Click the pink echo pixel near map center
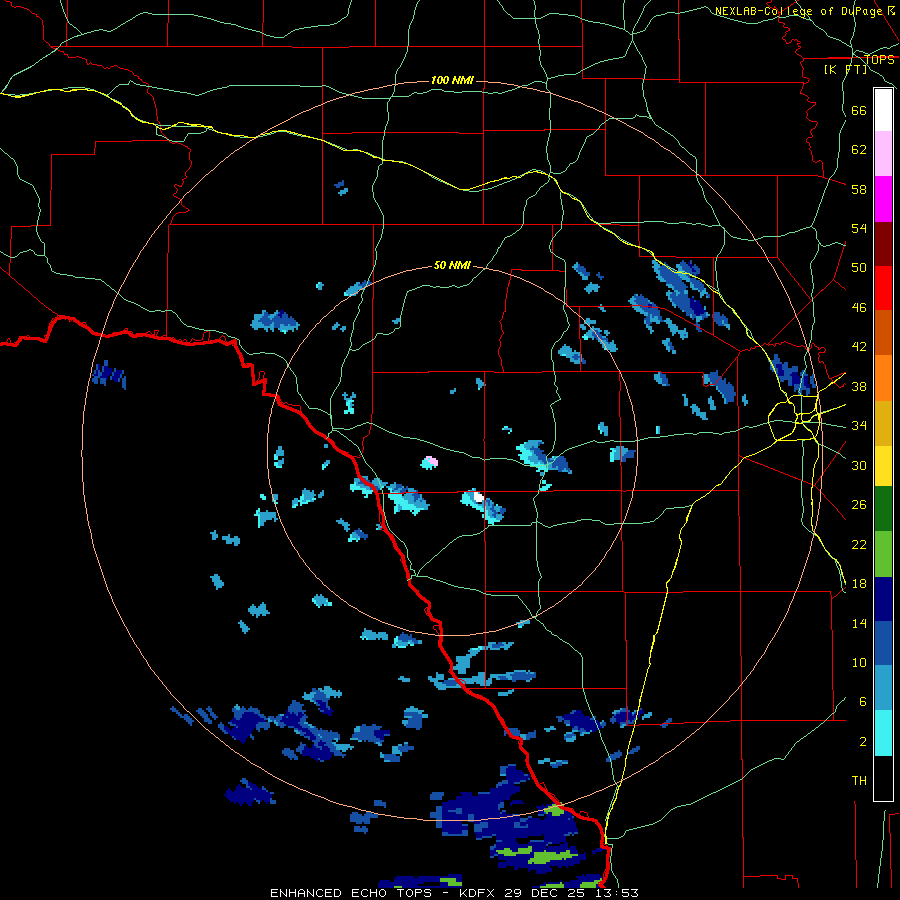The width and height of the screenshot is (900, 900). point(432,461)
